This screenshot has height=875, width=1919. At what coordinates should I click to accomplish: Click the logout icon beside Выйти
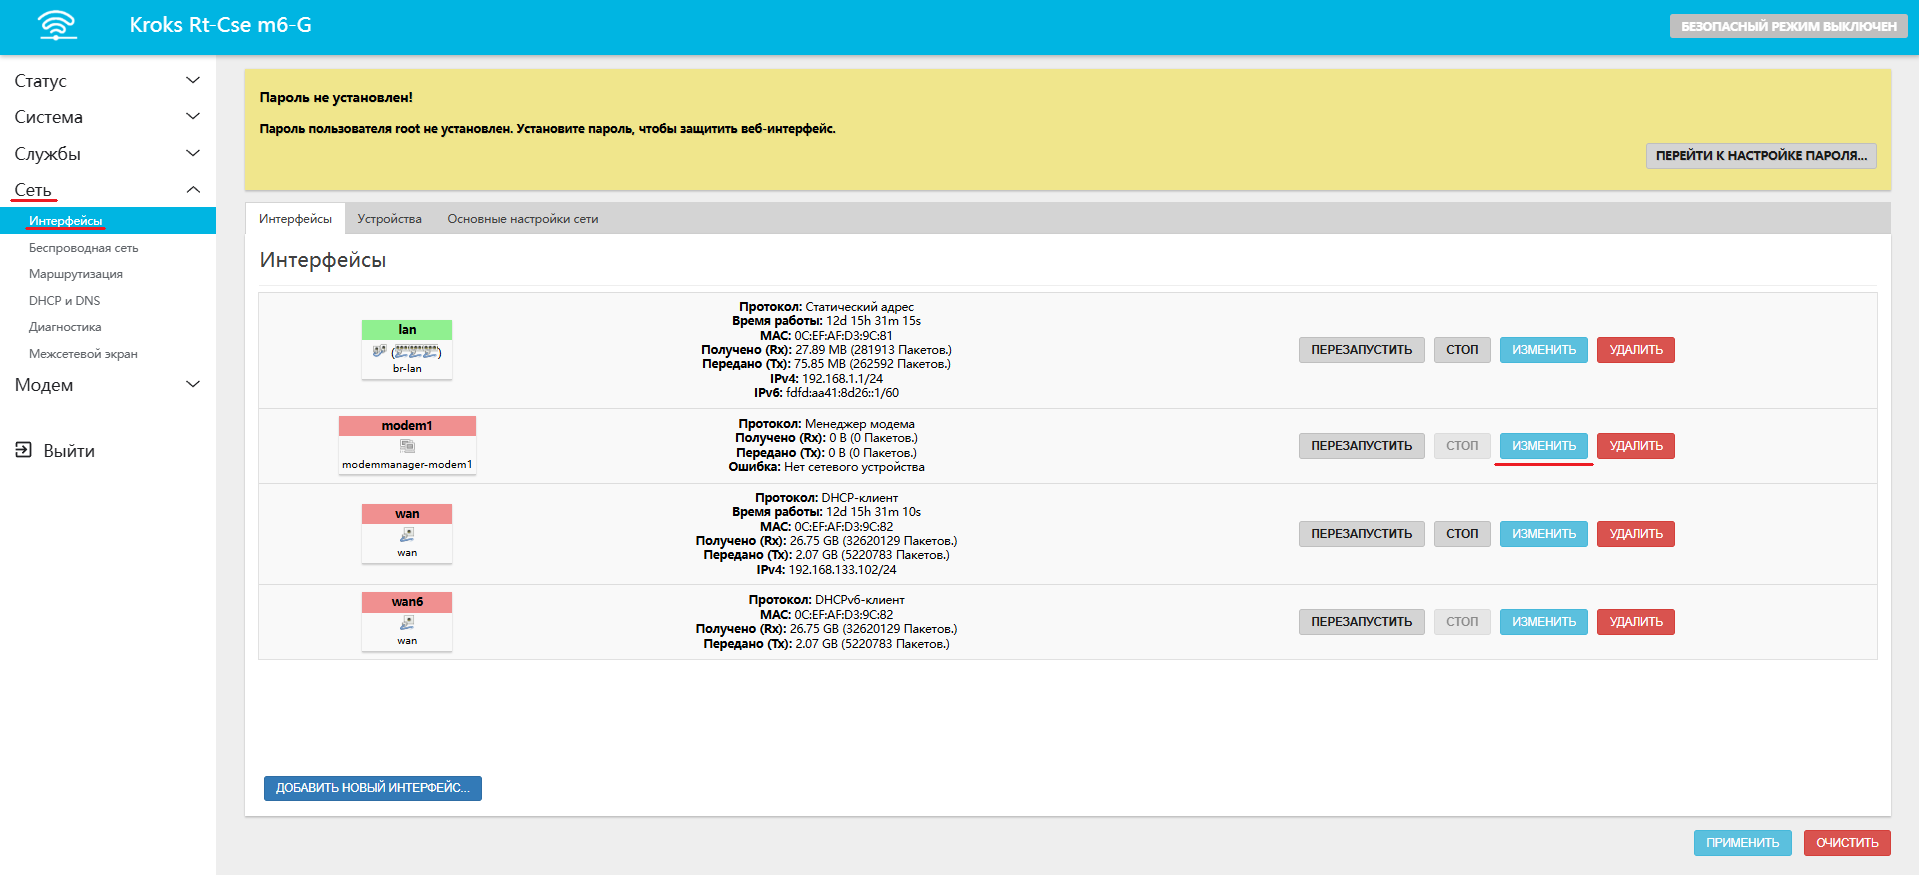pos(23,450)
